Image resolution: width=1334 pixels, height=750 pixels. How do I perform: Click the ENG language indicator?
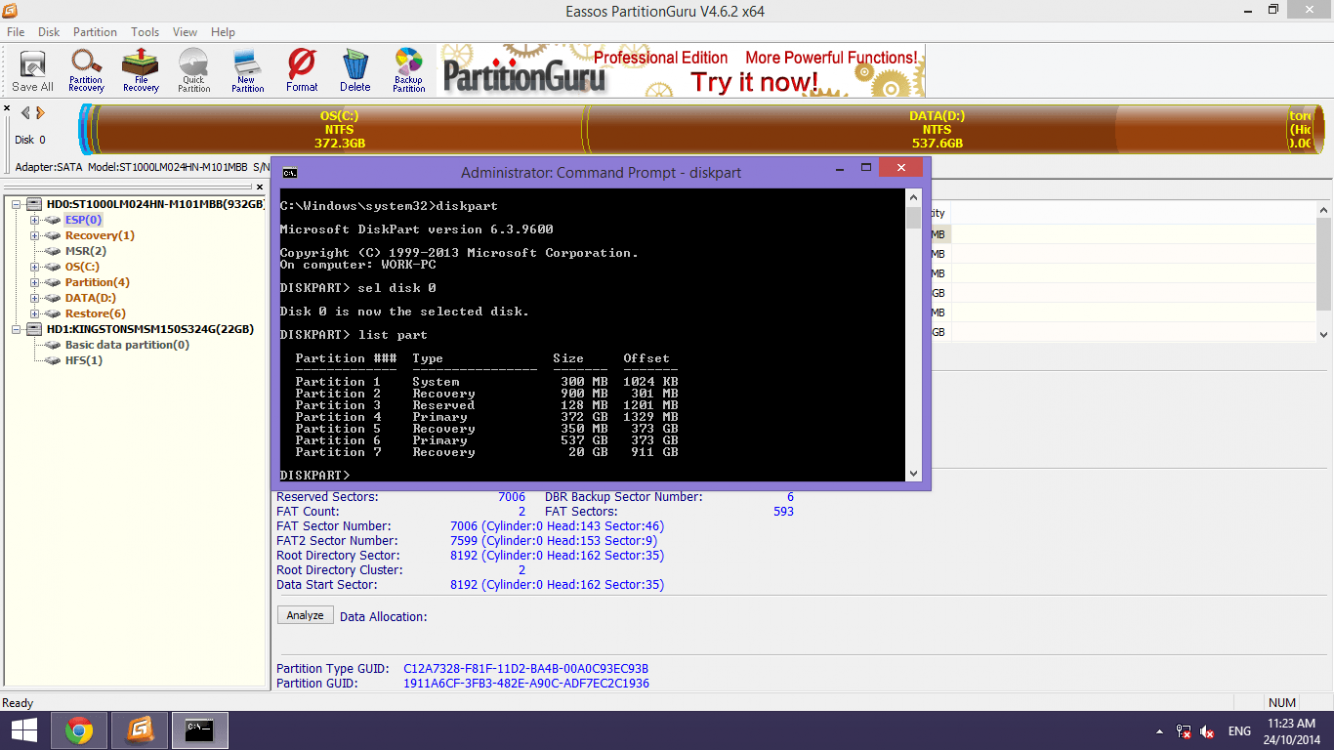click(1239, 732)
